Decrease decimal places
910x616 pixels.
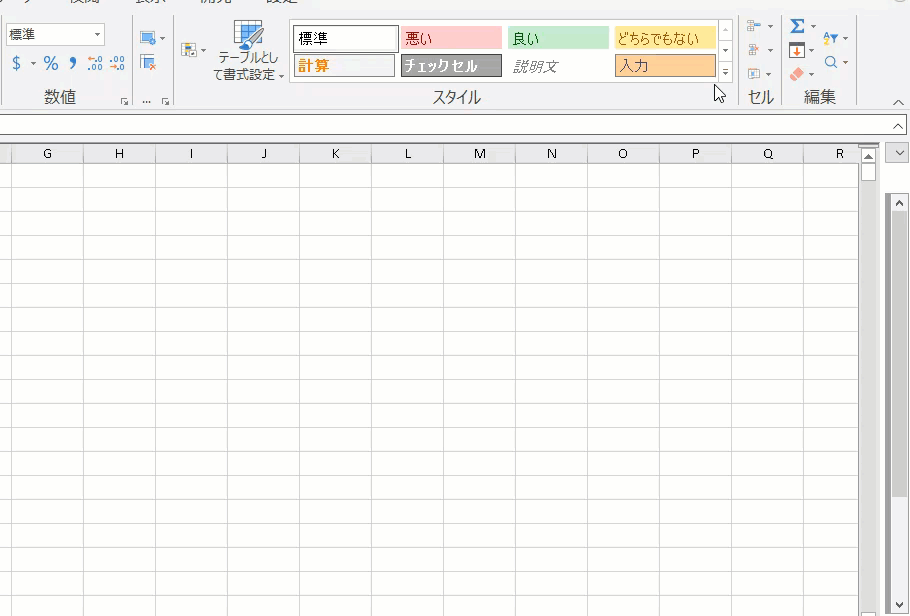click(117, 63)
